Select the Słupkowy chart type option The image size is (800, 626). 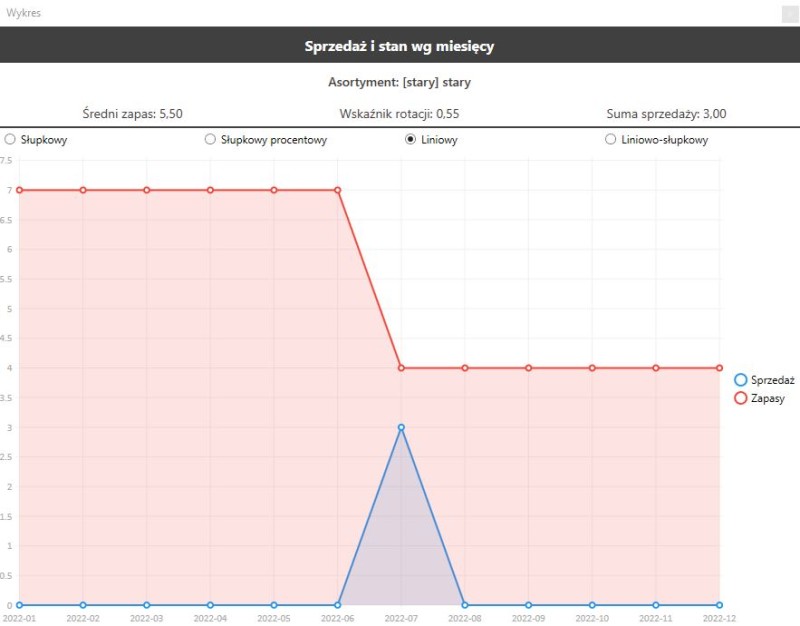pyautogui.click(x=10, y=140)
